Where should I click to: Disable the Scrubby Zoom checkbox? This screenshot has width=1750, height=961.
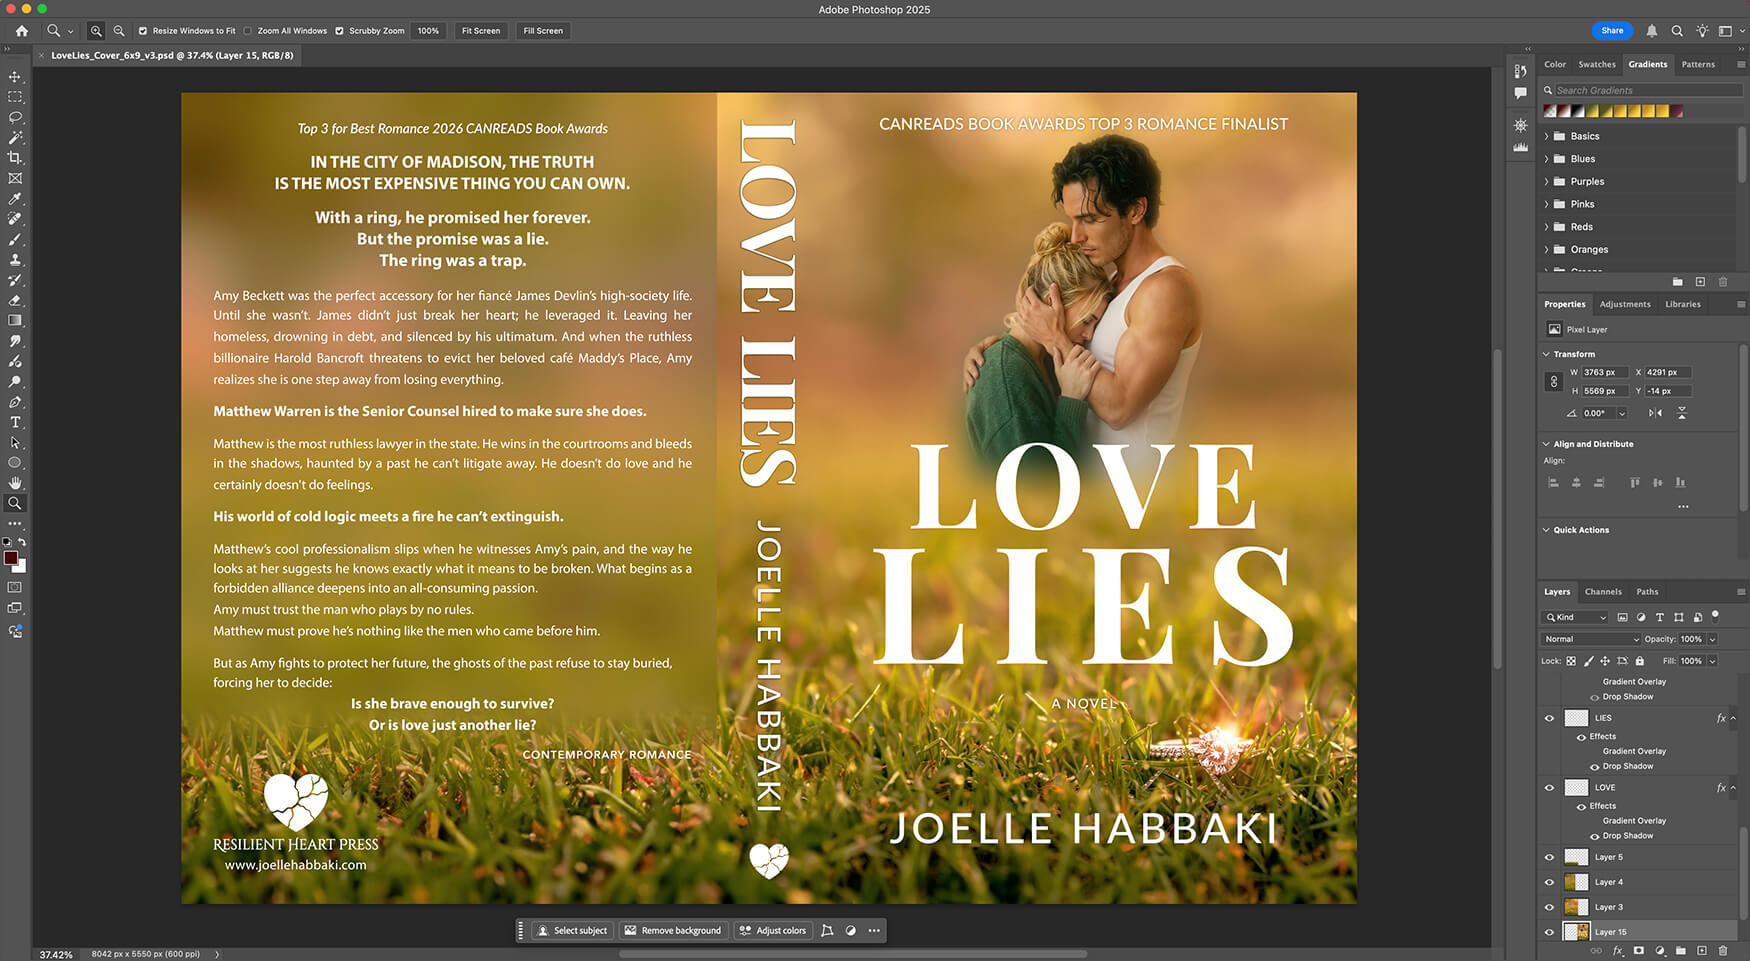click(x=340, y=31)
